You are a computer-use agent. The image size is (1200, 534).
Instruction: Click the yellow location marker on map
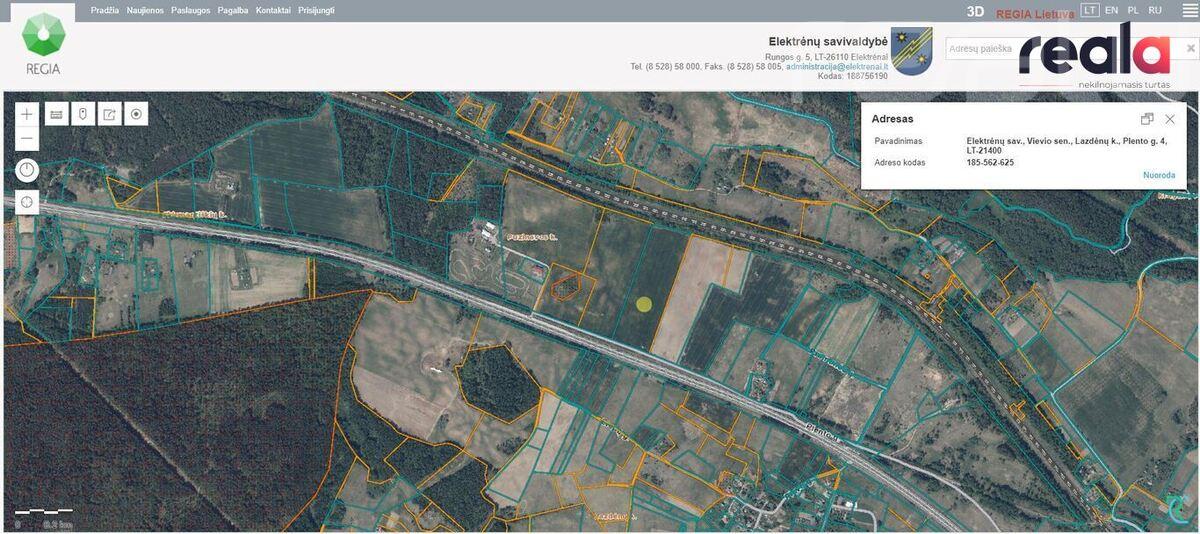tap(644, 304)
